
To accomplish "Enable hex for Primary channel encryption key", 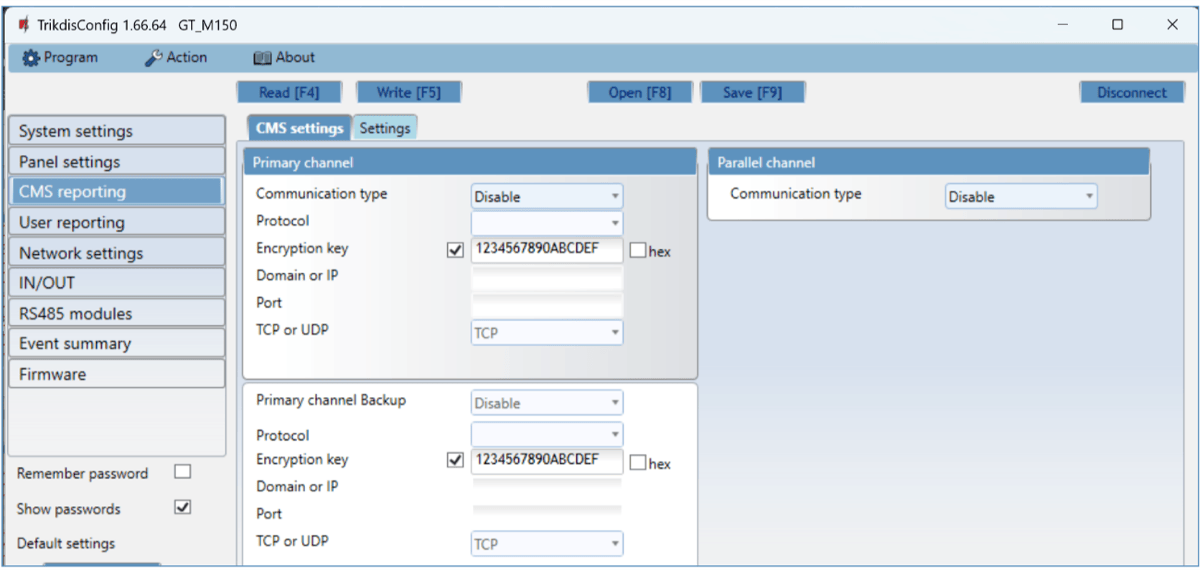I will tap(638, 251).
